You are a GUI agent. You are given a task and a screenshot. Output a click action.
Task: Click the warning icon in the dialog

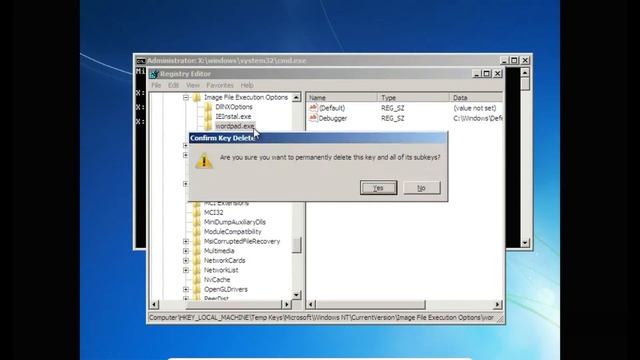(x=204, y=161)
